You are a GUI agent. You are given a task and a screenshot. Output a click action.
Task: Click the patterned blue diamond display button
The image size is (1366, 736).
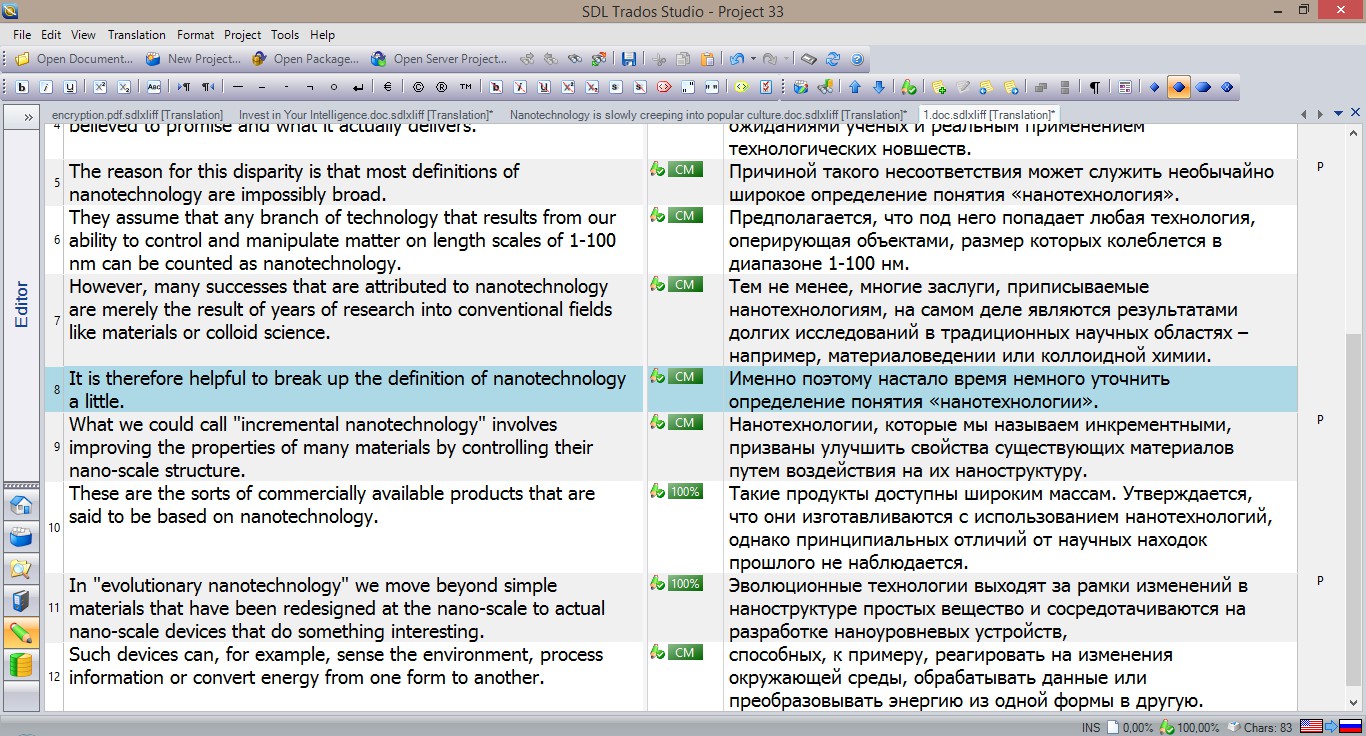tap(1227, 87)
